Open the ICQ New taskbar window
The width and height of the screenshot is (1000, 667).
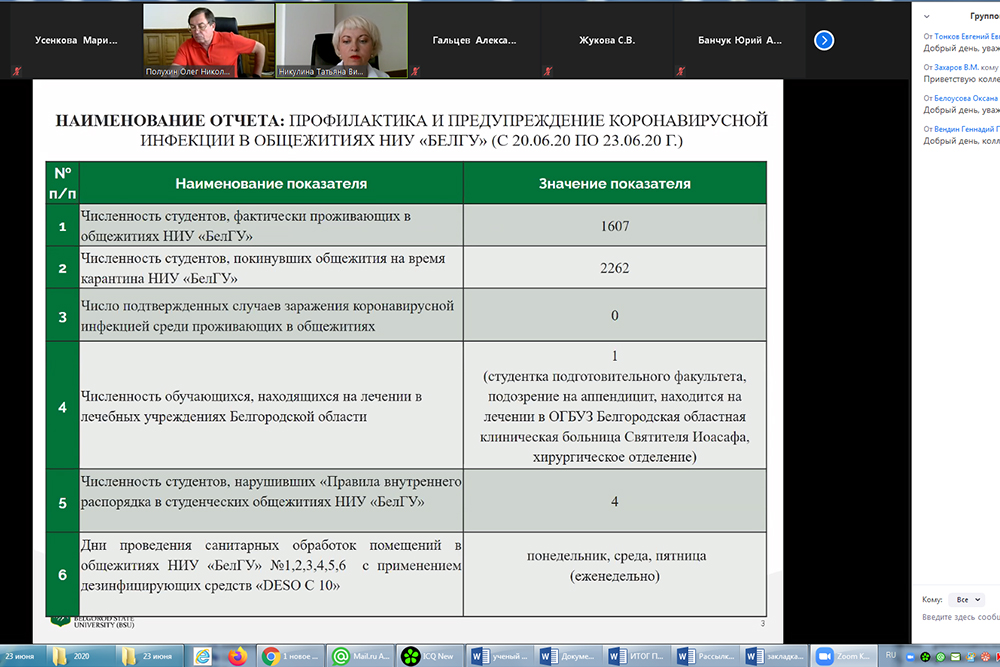pyautogui.click(x=428, y=656)
